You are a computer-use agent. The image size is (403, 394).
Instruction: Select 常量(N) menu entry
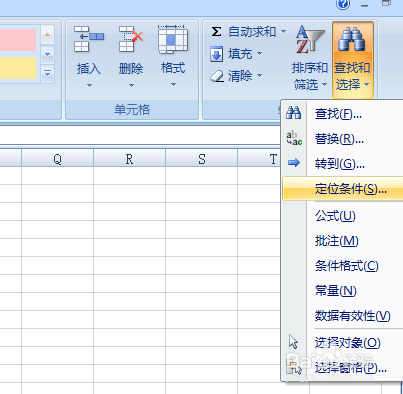click(342, 291)
